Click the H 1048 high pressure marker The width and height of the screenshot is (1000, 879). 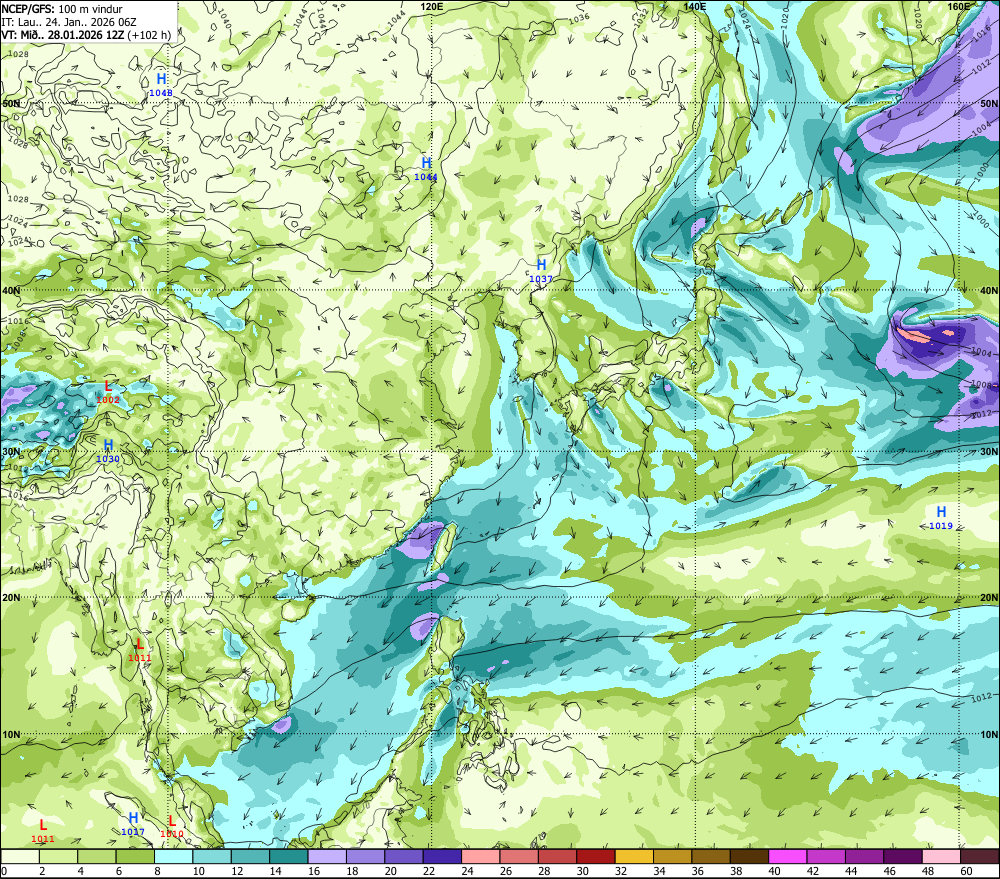(161, 84)
